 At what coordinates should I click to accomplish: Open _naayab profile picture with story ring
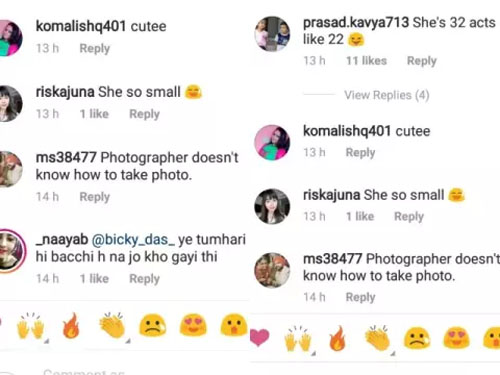[x=12, y=251]
